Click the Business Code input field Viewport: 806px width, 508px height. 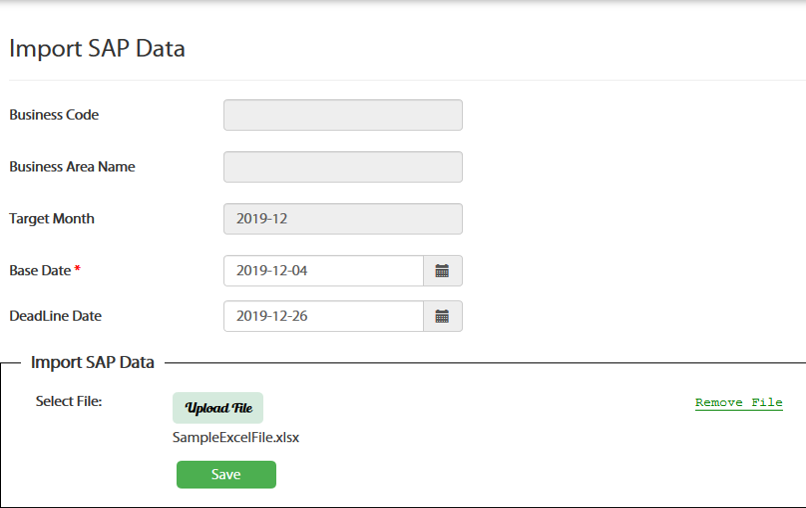point(343,115)
